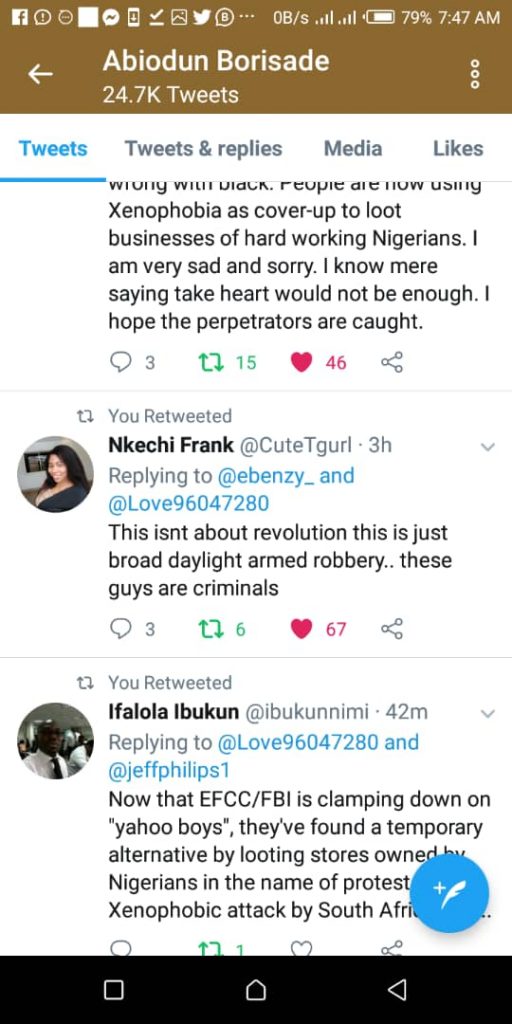Open Ifalola Ibukun's profile avatar
The width and height of the screenshot is (512, 1024).
[x=55, y=741]
